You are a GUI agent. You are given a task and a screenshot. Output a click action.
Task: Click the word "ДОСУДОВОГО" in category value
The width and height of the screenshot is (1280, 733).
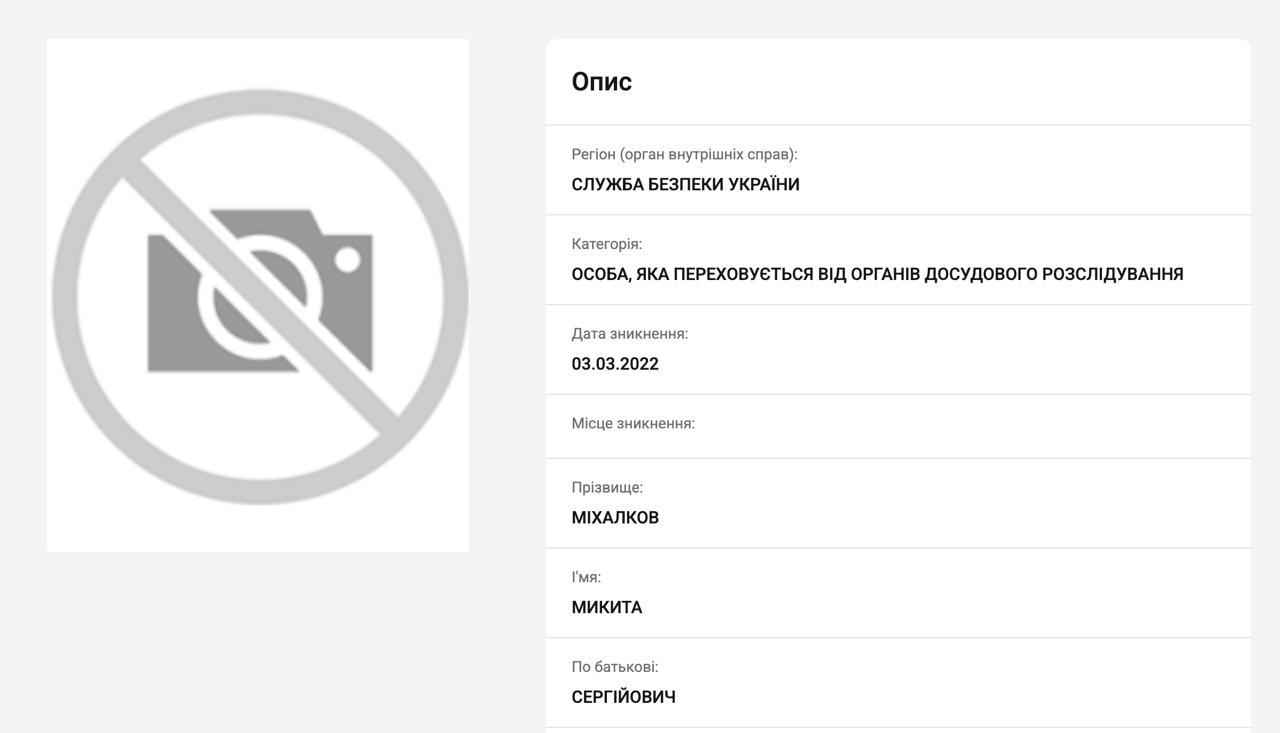coord(980,274)
